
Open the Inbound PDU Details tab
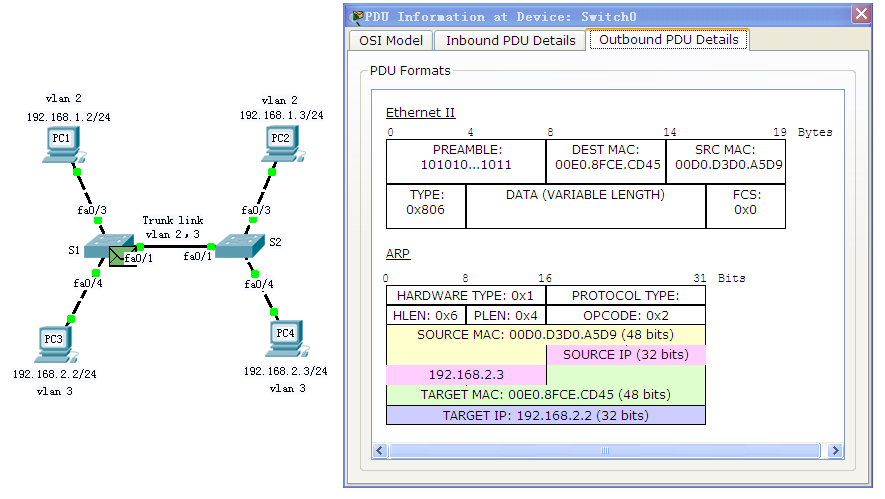(510, 41)
